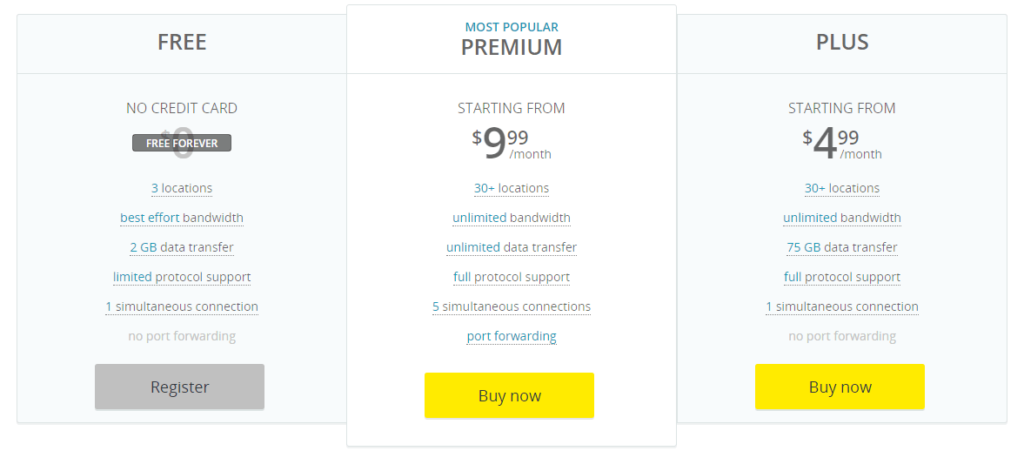Click '30+ locations' in Premium plan
The width and height of the screenshot is (1024, 451).
511,189
